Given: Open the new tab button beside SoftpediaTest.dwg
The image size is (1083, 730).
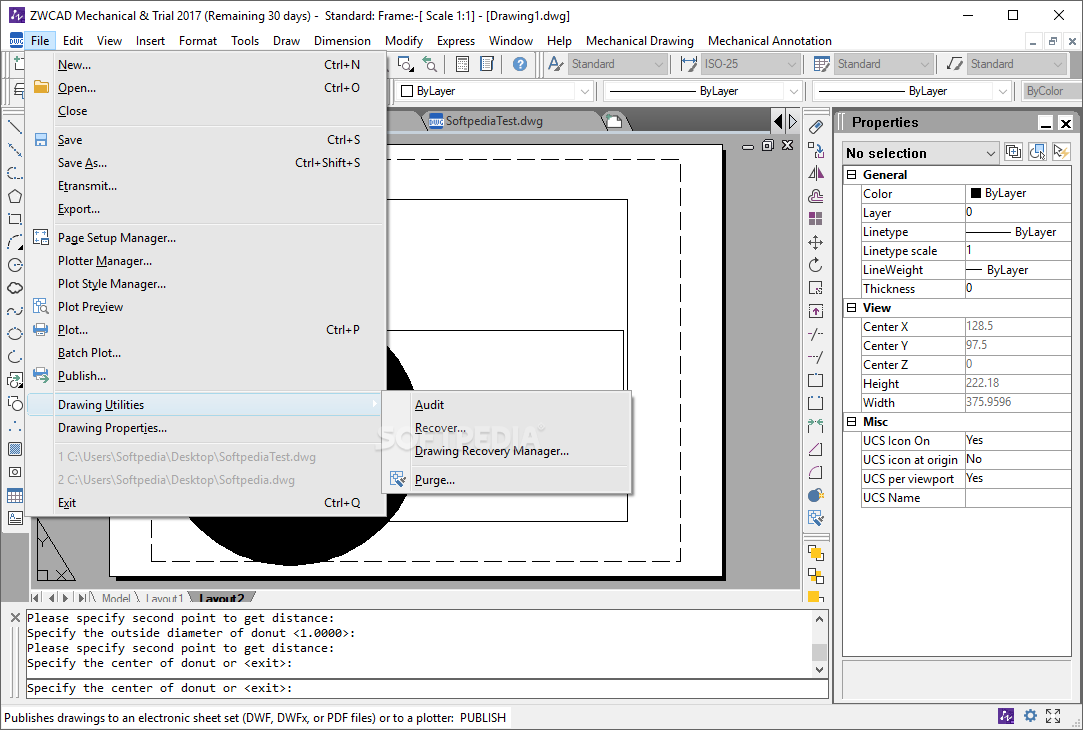Looking at the screenshot, I should 614,122.
